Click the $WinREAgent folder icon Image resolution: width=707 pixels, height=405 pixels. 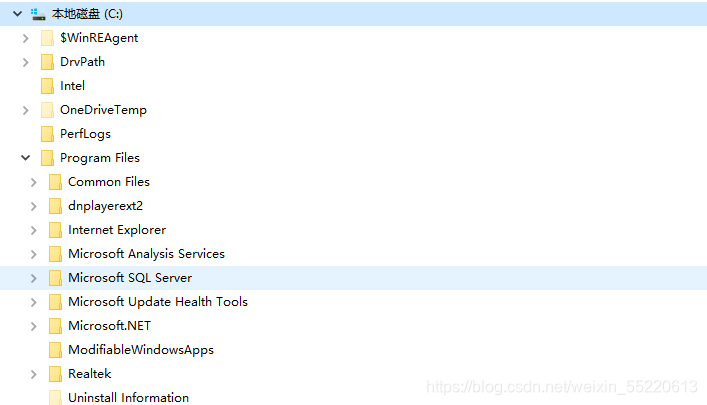47,38
